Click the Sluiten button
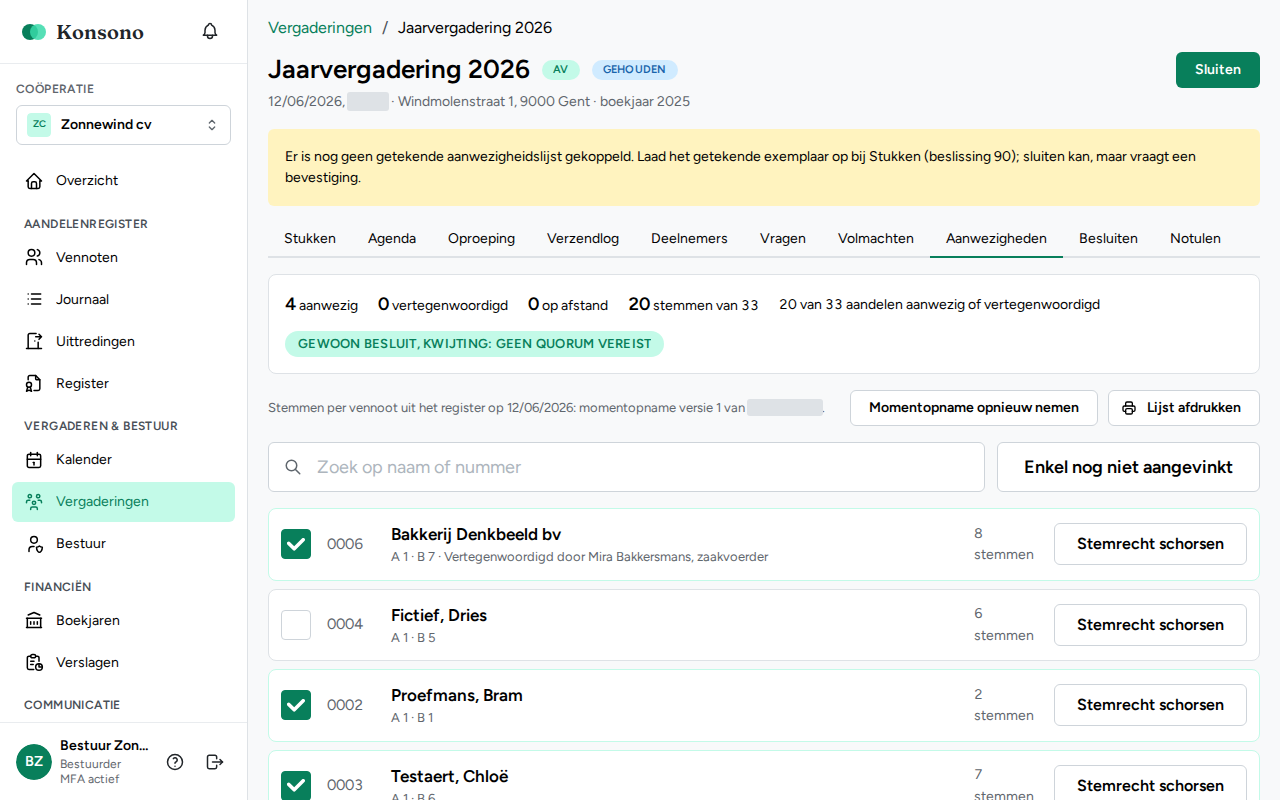This screenshot has width=1280, height=800. 1218,70
